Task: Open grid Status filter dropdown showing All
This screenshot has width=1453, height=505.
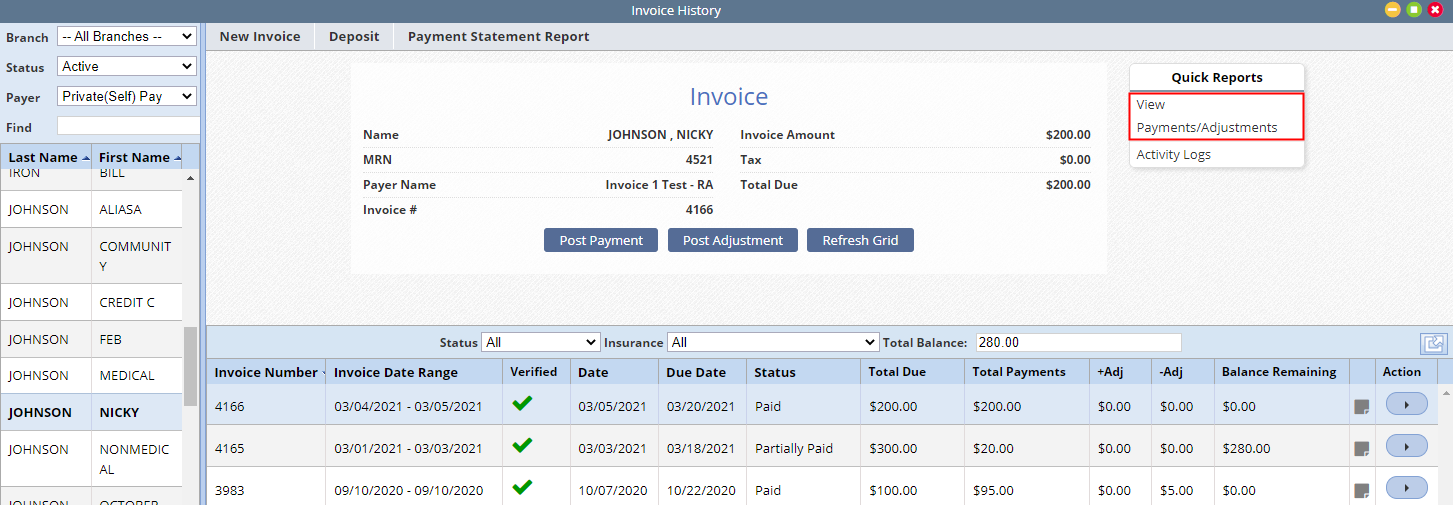Action: tap(540, 342)
